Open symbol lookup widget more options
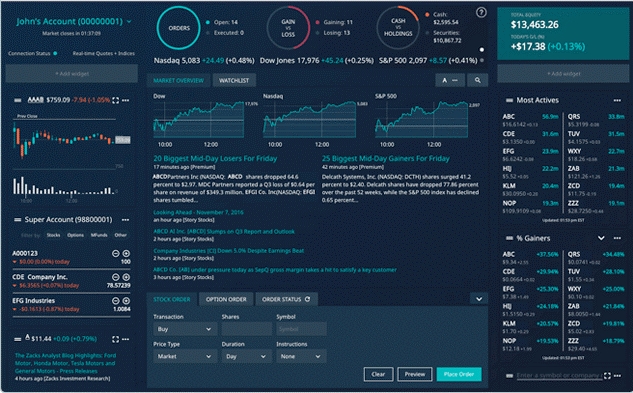This screenshot has width=633, height=393. click(x=617, y=376)
